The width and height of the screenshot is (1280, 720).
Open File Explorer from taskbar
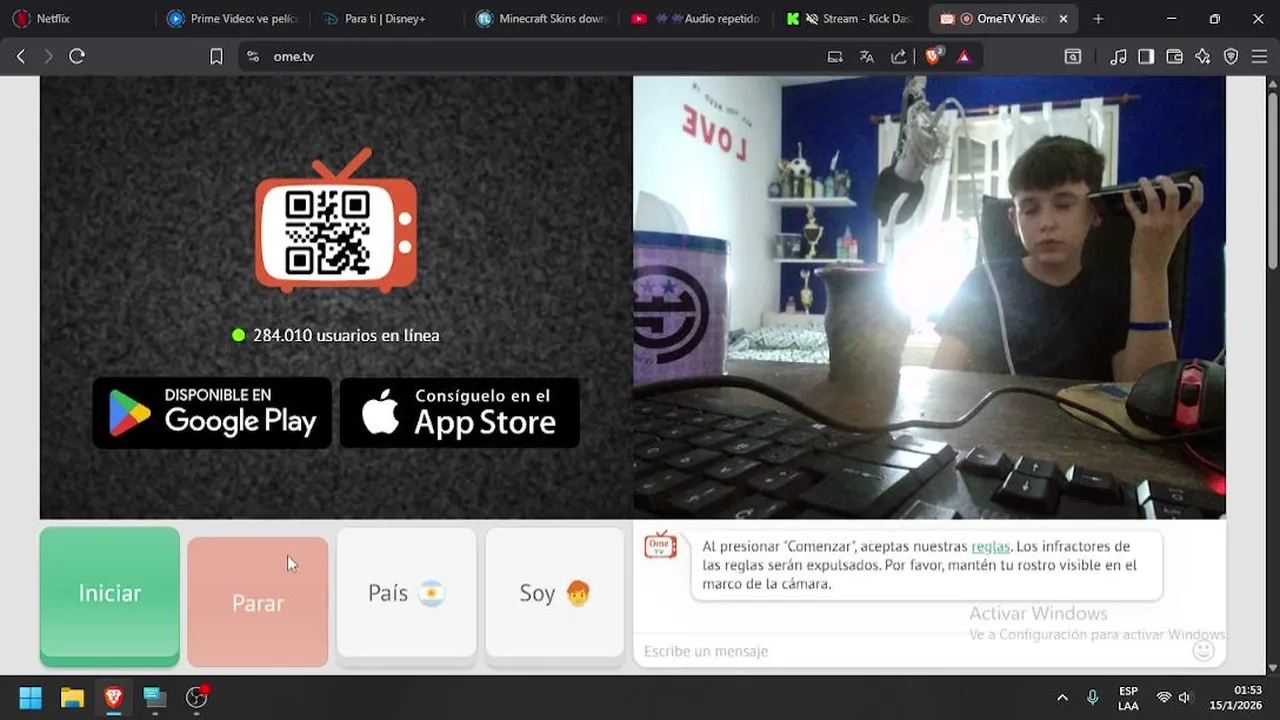[x=72, y=697]
